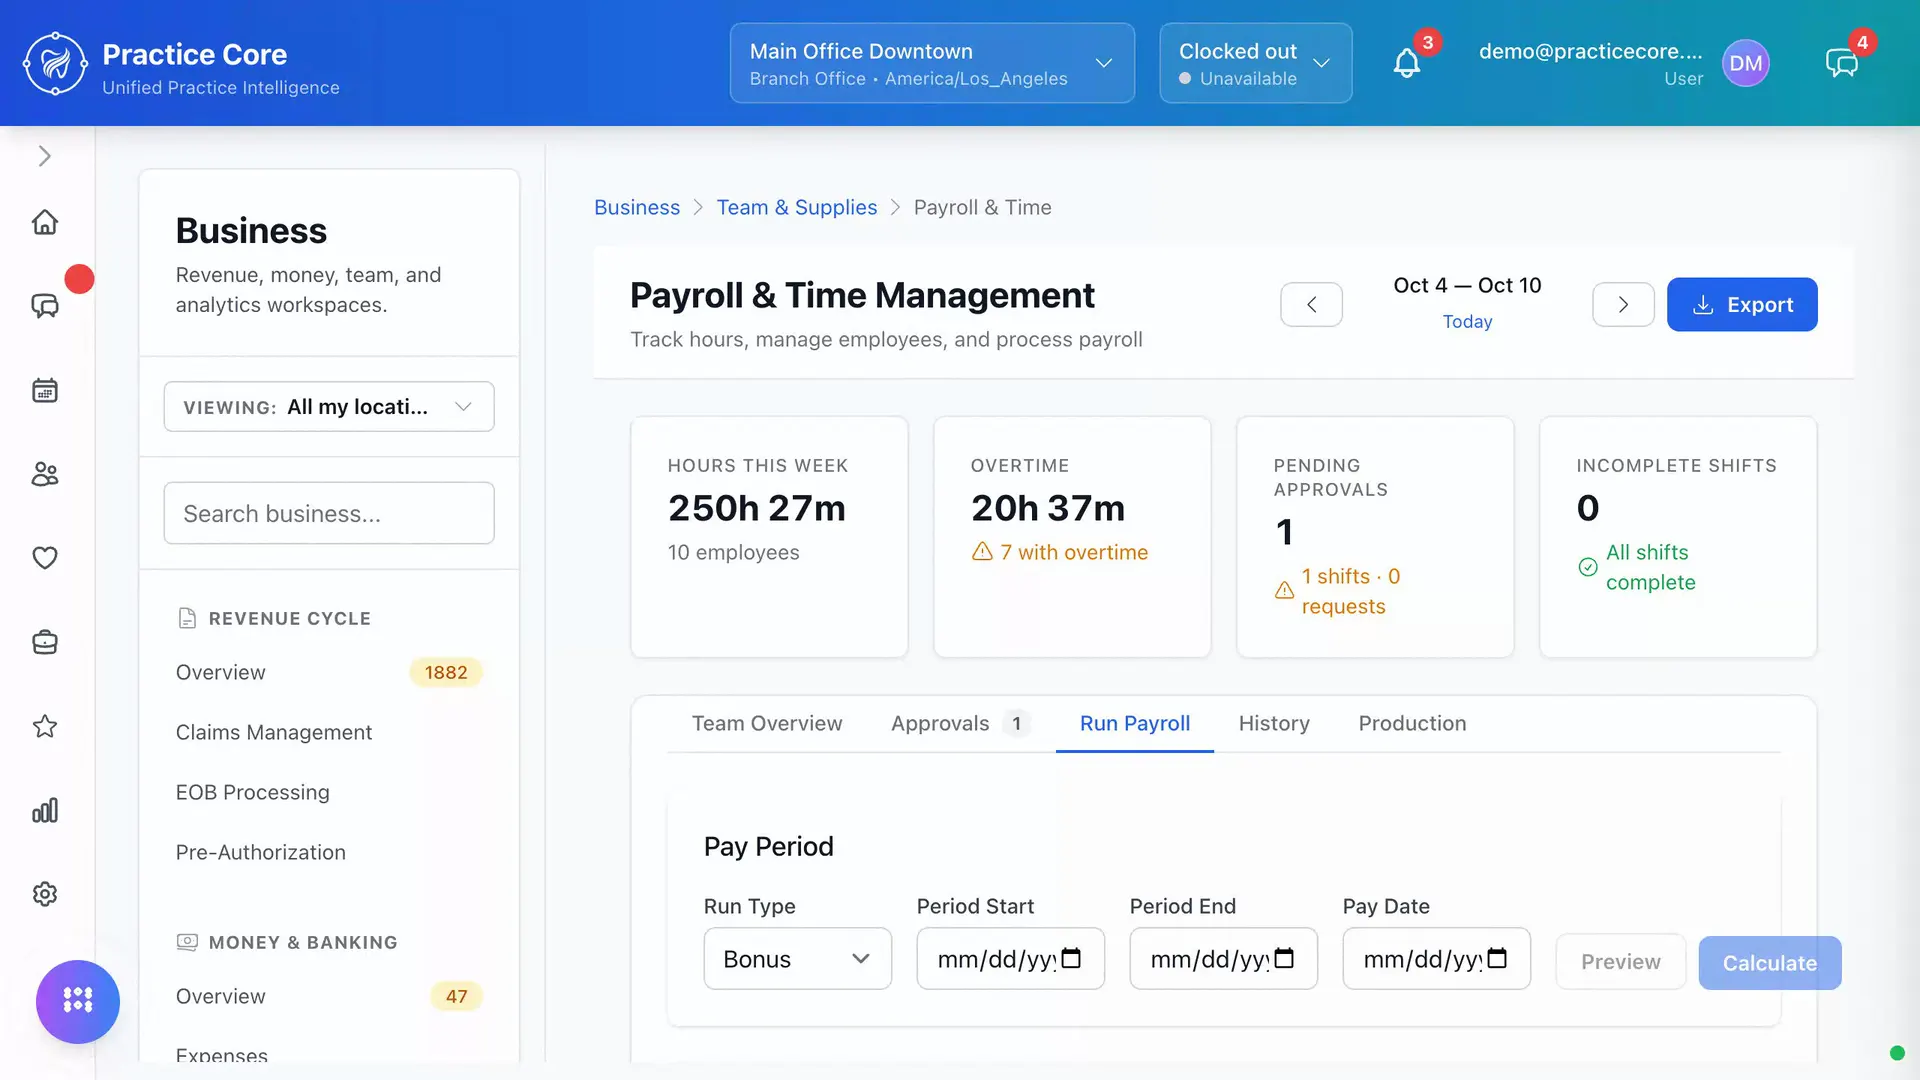The image size is (1920, 1080).
Task: Click the Calculate button
Action: point(1770,963)
